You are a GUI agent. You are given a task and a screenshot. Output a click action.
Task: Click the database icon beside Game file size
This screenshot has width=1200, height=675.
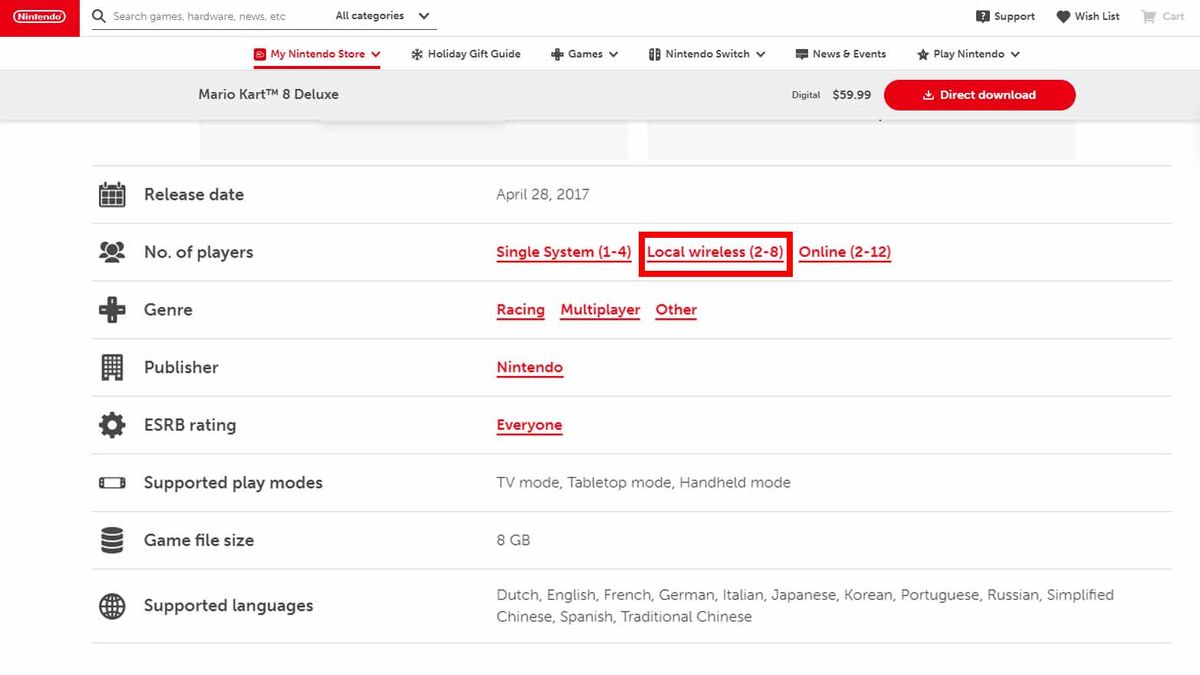(110, 540)
